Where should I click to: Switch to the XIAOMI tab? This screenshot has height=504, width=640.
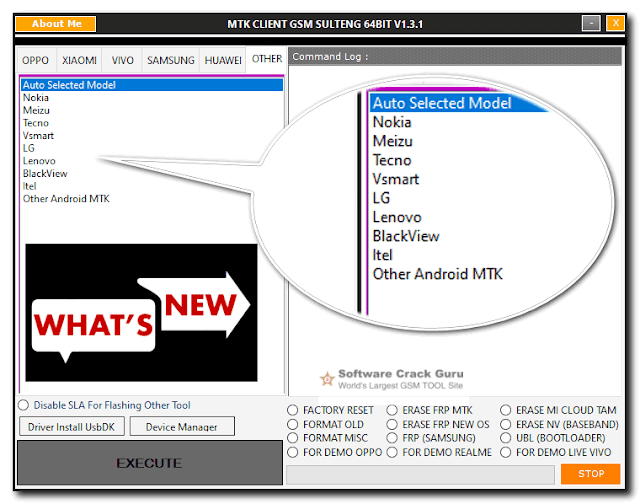click(x=79, y=60)
